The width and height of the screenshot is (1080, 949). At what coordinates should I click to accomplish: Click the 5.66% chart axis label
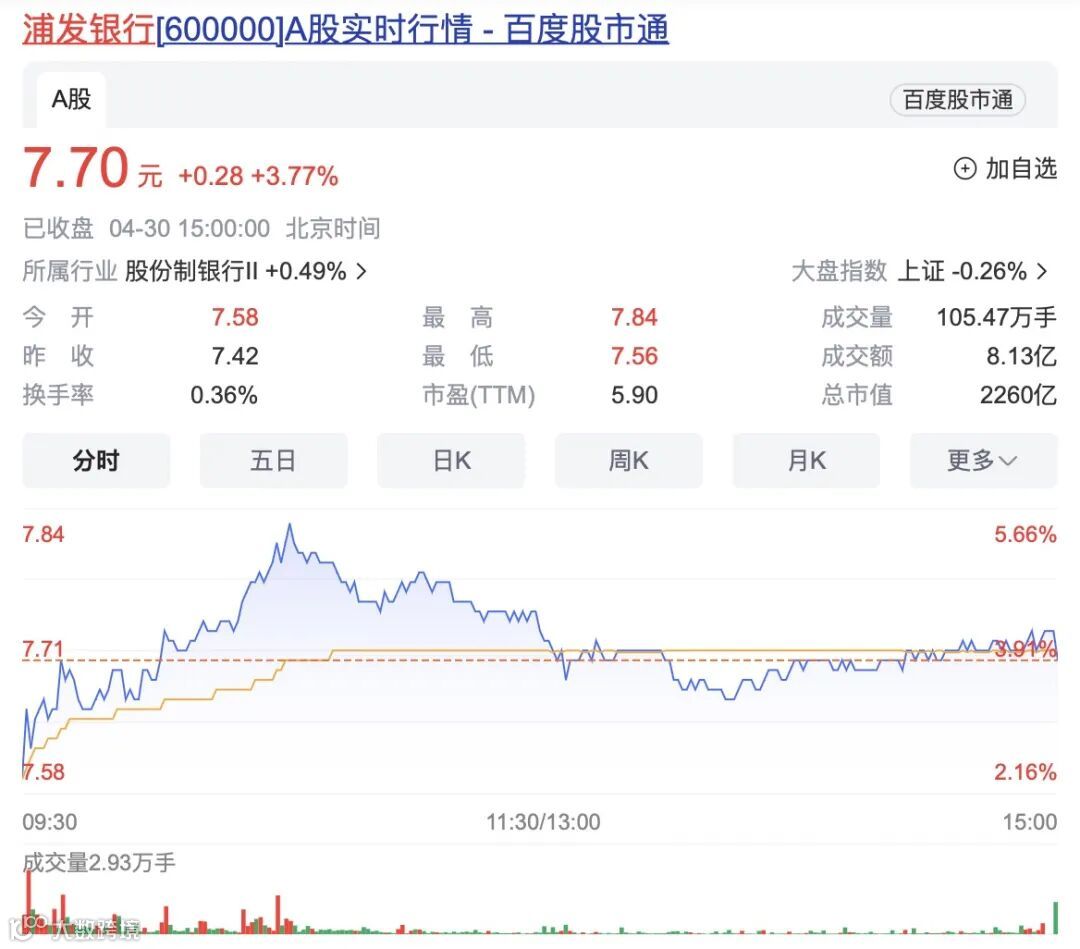pos(1025,534)
